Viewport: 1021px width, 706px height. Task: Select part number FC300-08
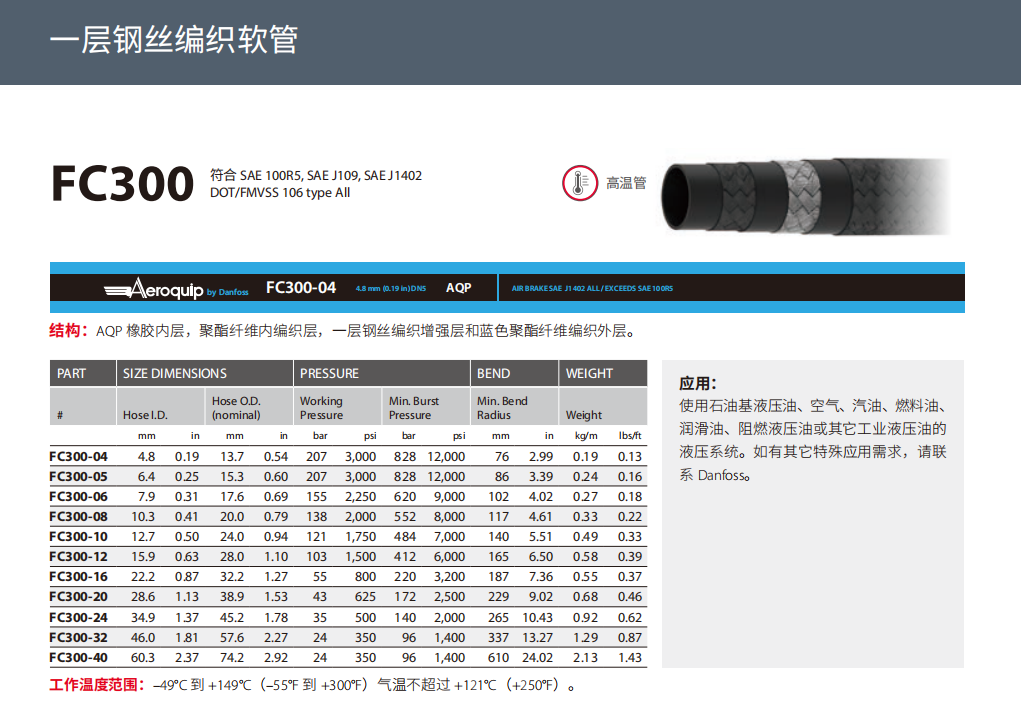coord(78,516)
